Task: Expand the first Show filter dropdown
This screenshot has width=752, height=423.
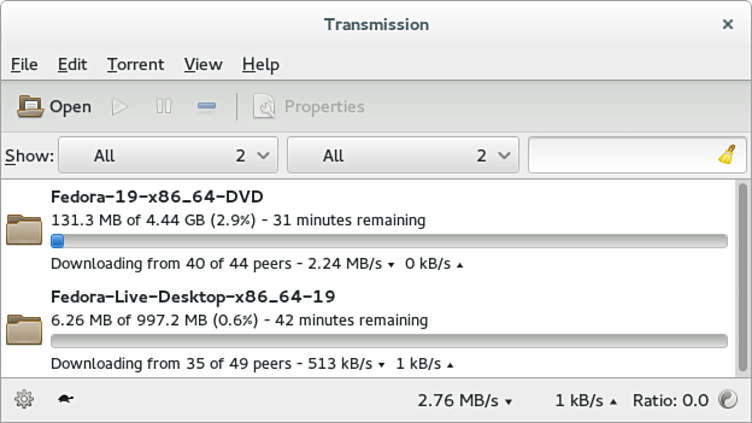Action: [x=168, y=155]
